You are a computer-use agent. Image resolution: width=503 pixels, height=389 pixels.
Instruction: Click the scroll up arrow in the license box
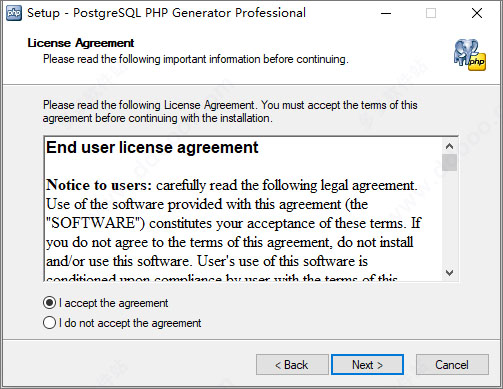click(x=449, y=146)
